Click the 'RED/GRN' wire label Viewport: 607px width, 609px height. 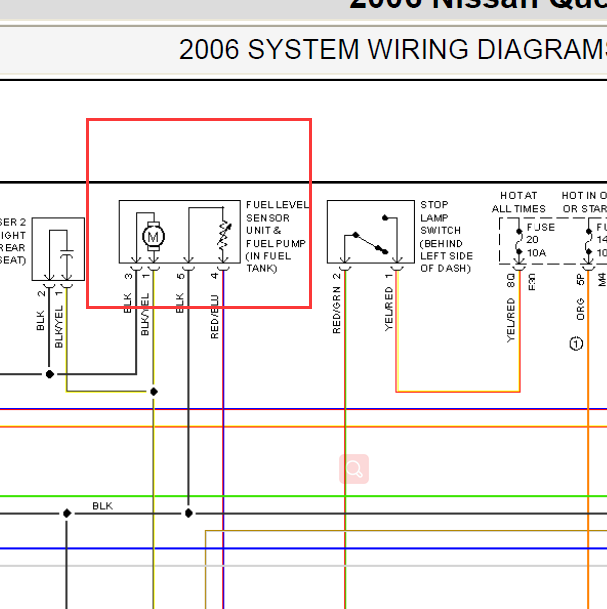click(336, 310)
